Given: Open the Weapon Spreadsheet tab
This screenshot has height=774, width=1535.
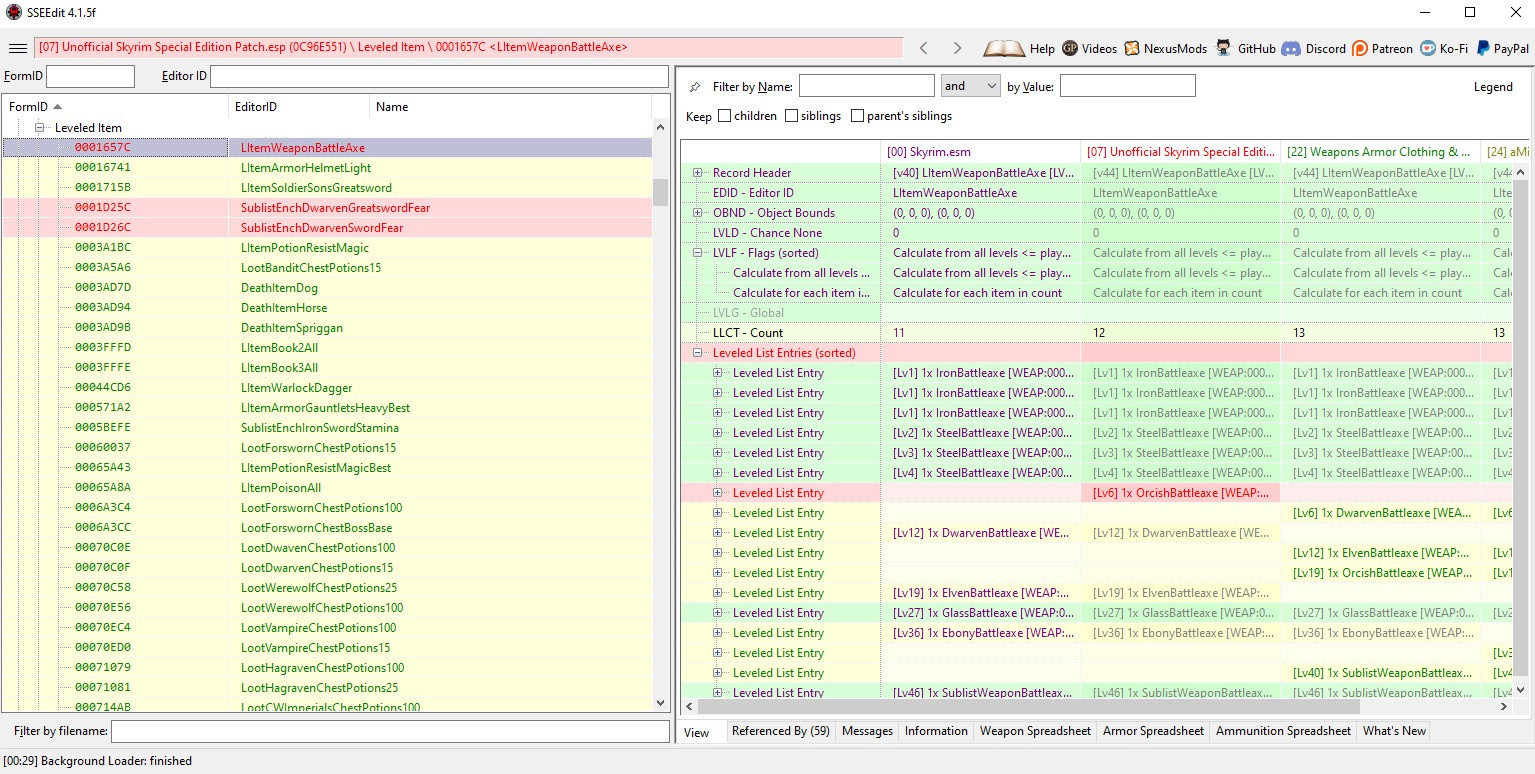Looking at the screenshot, I should (x=1035, y=731).
